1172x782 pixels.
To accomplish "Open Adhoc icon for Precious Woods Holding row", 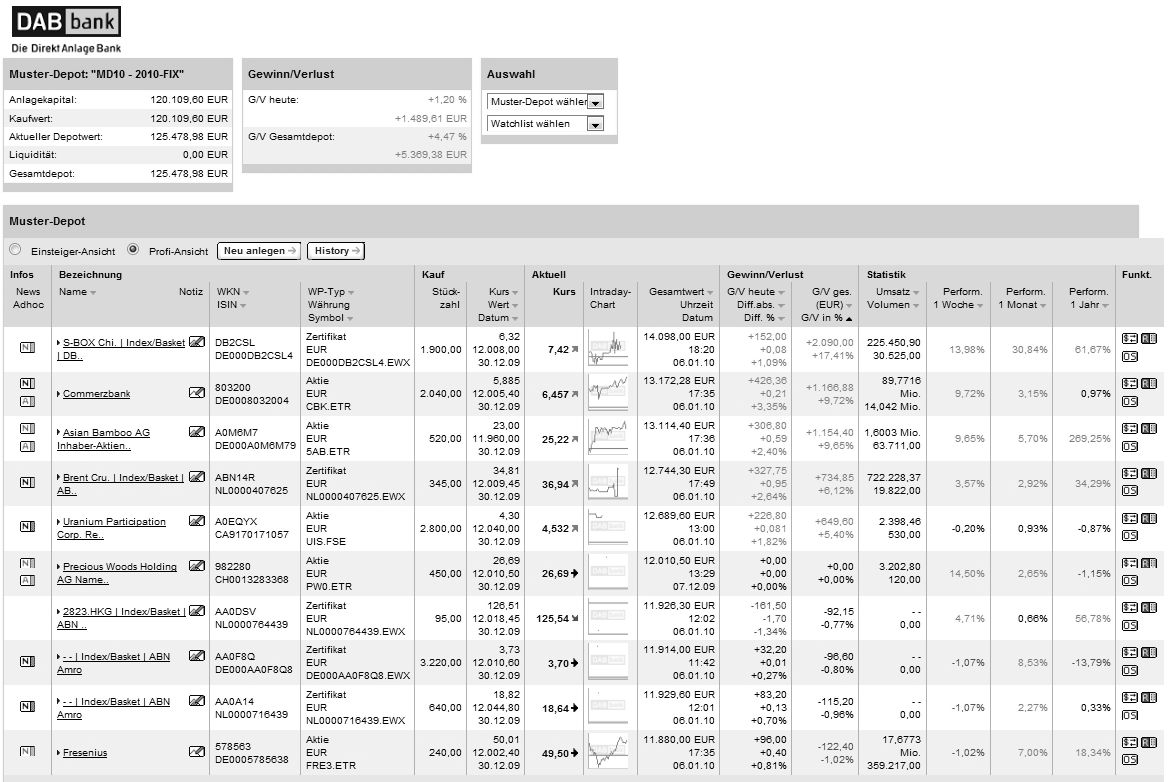I will [27, 581].
